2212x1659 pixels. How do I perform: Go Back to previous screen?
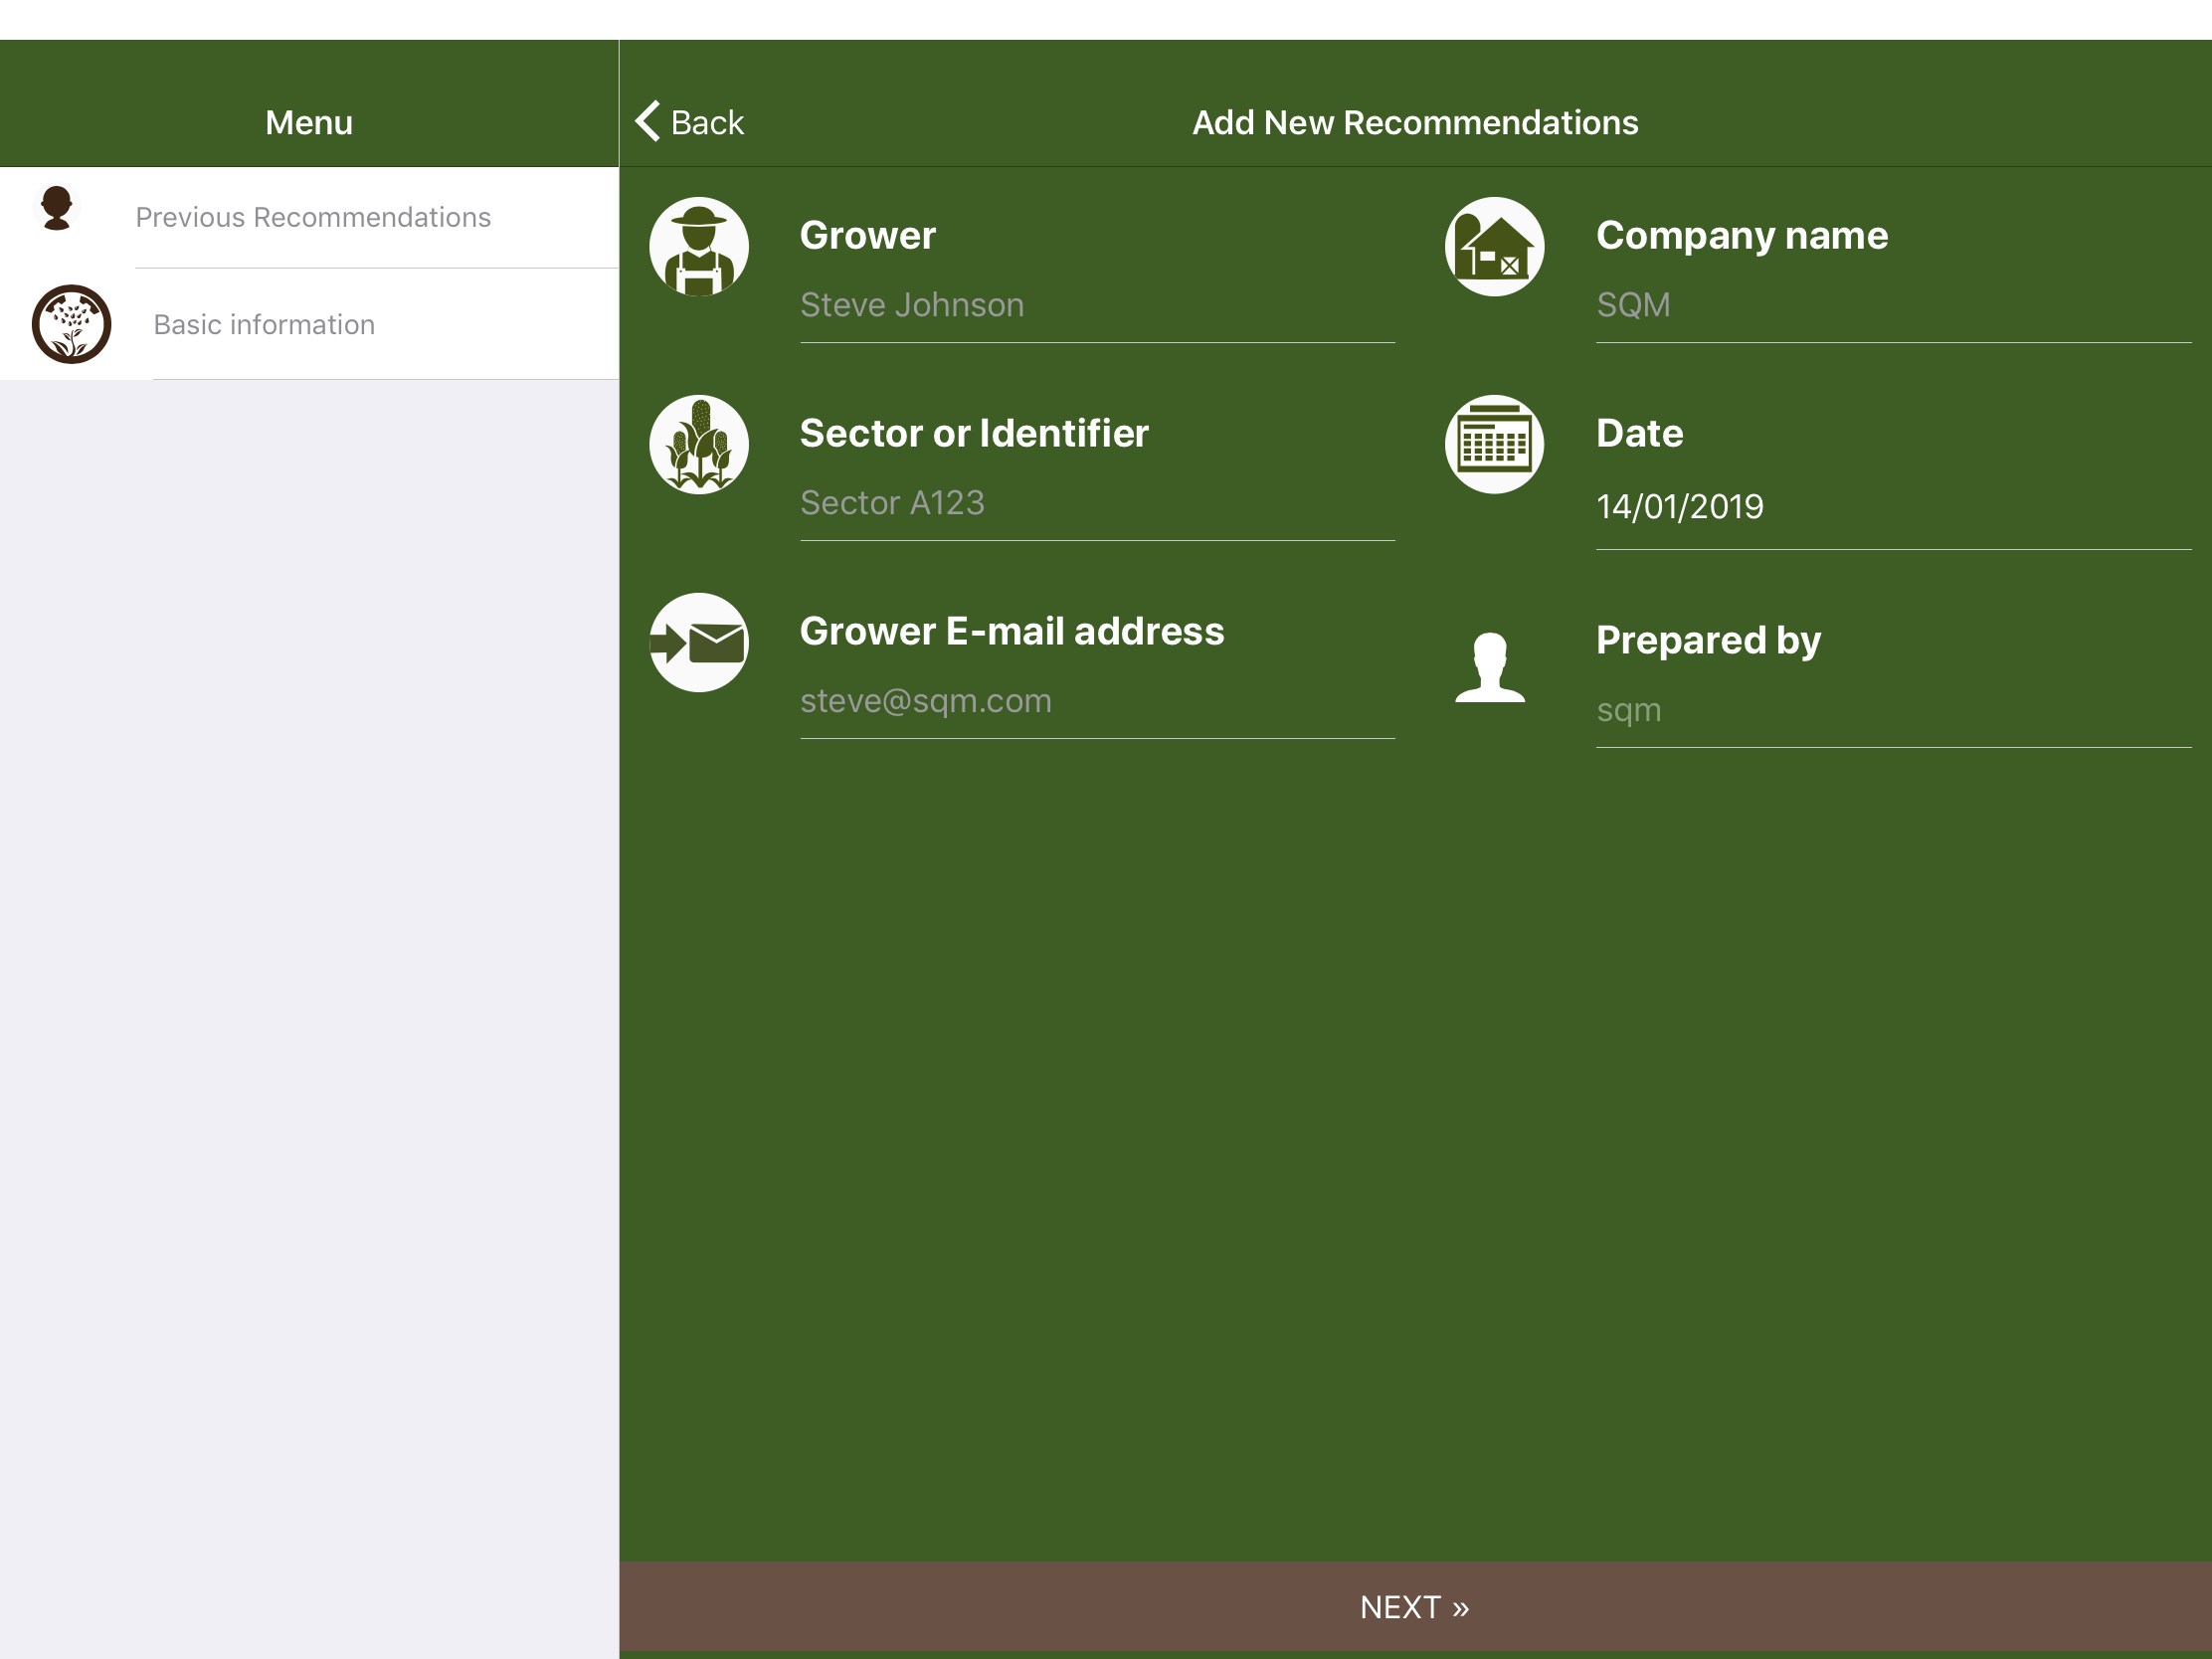(x=706, y=122)
